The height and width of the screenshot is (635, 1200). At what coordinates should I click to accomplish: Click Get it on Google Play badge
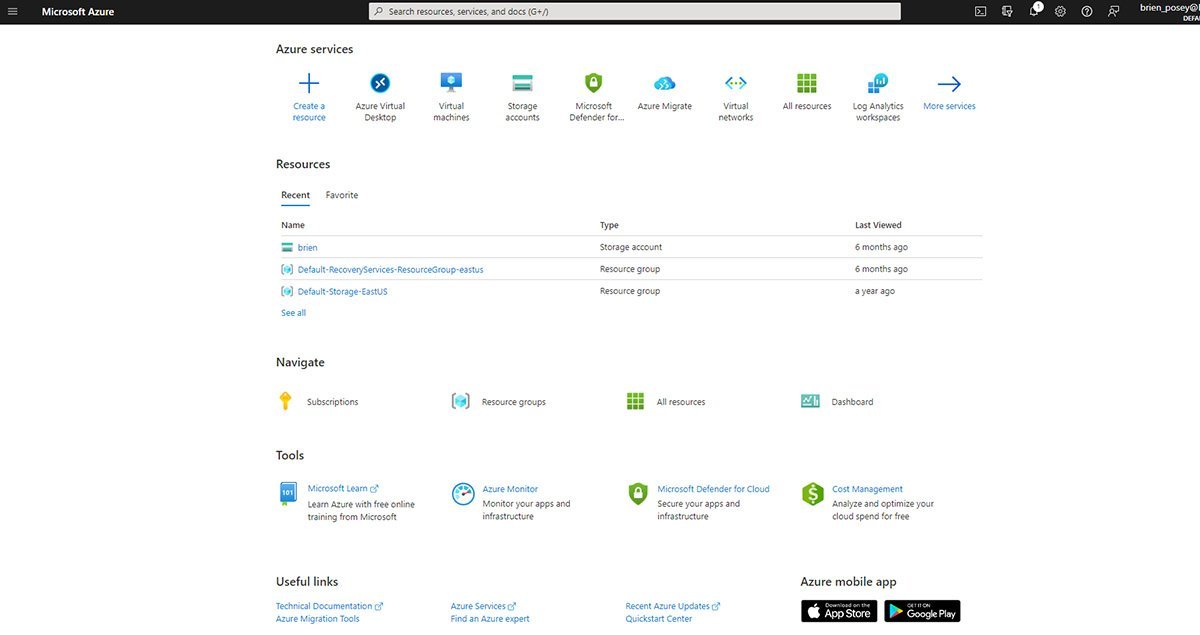[x=922, y=611]
